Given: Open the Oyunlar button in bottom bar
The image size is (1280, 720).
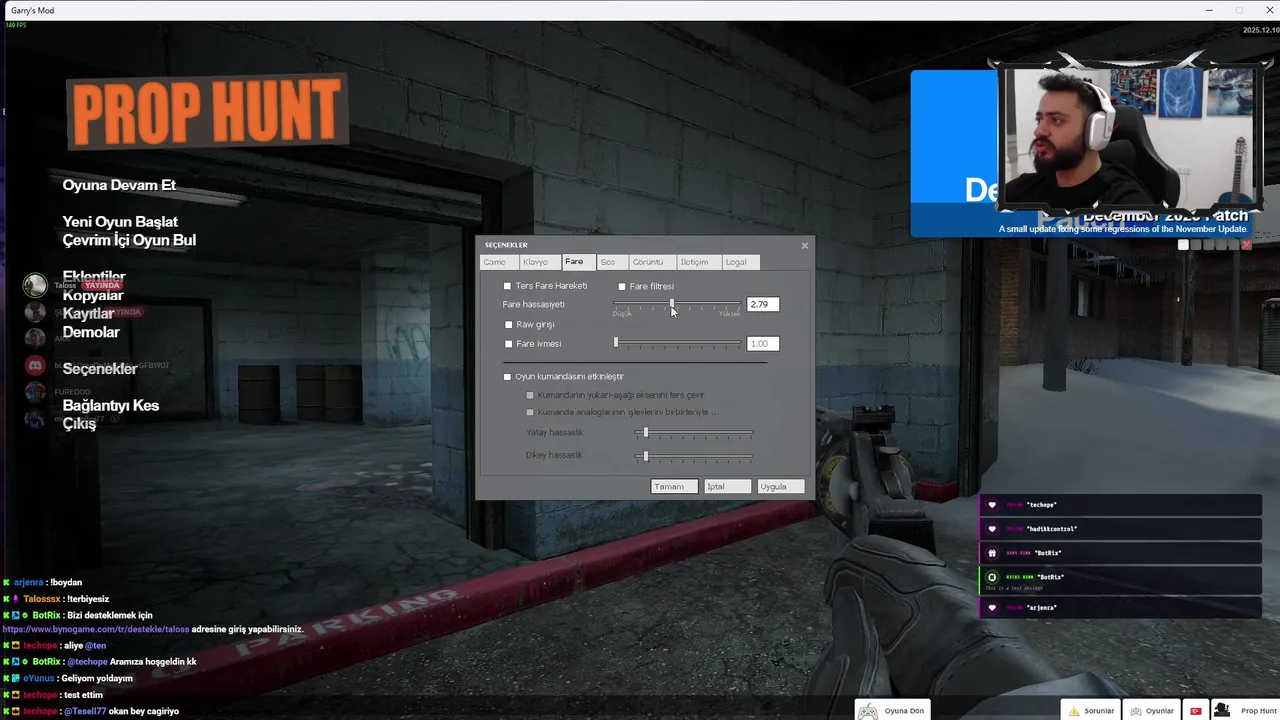Looking at the screenshot, I should [x=1151, y=711].
